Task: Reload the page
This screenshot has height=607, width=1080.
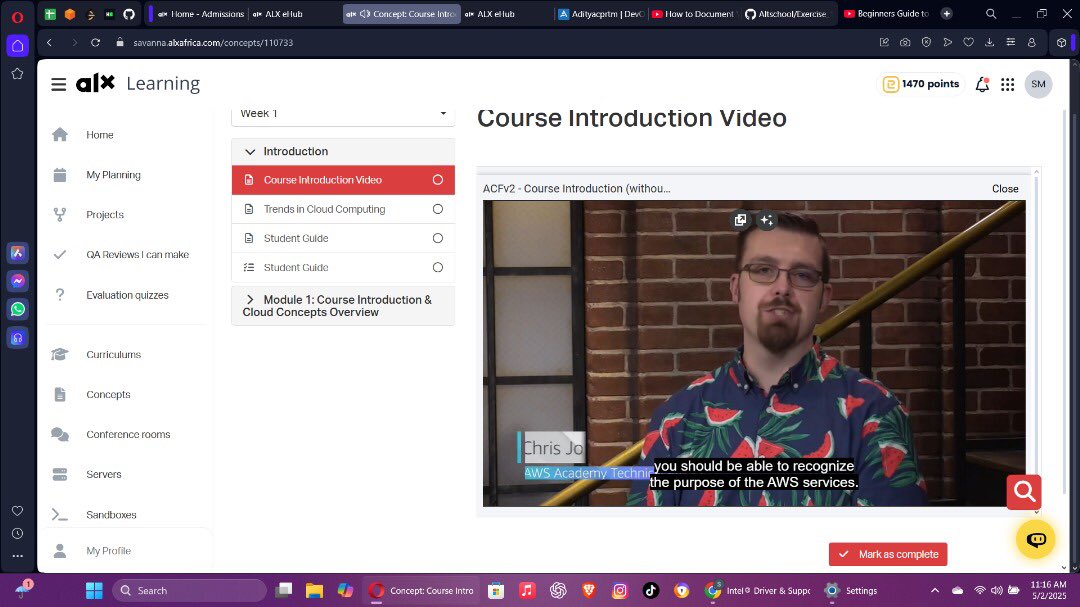Action: tap(95, 43)
